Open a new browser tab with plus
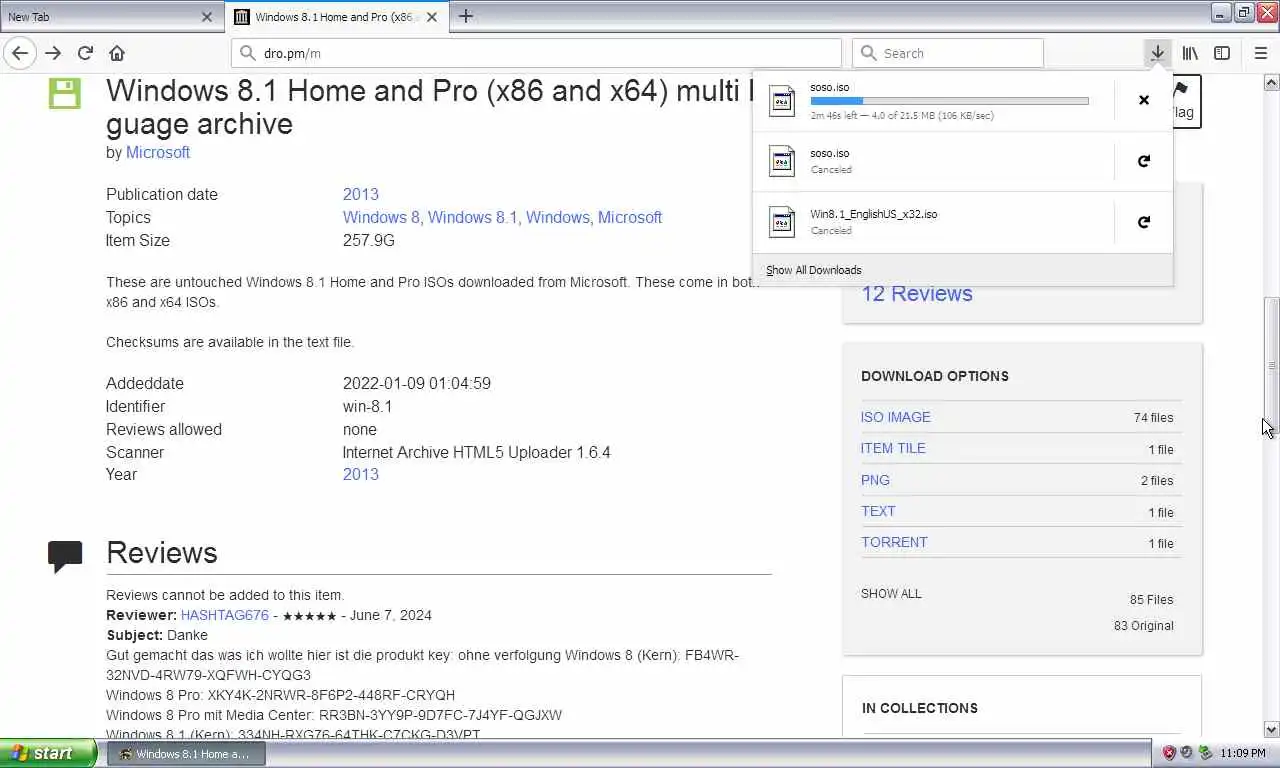The width and height of the screenshot is (1280, 768). tap(466, 16)
